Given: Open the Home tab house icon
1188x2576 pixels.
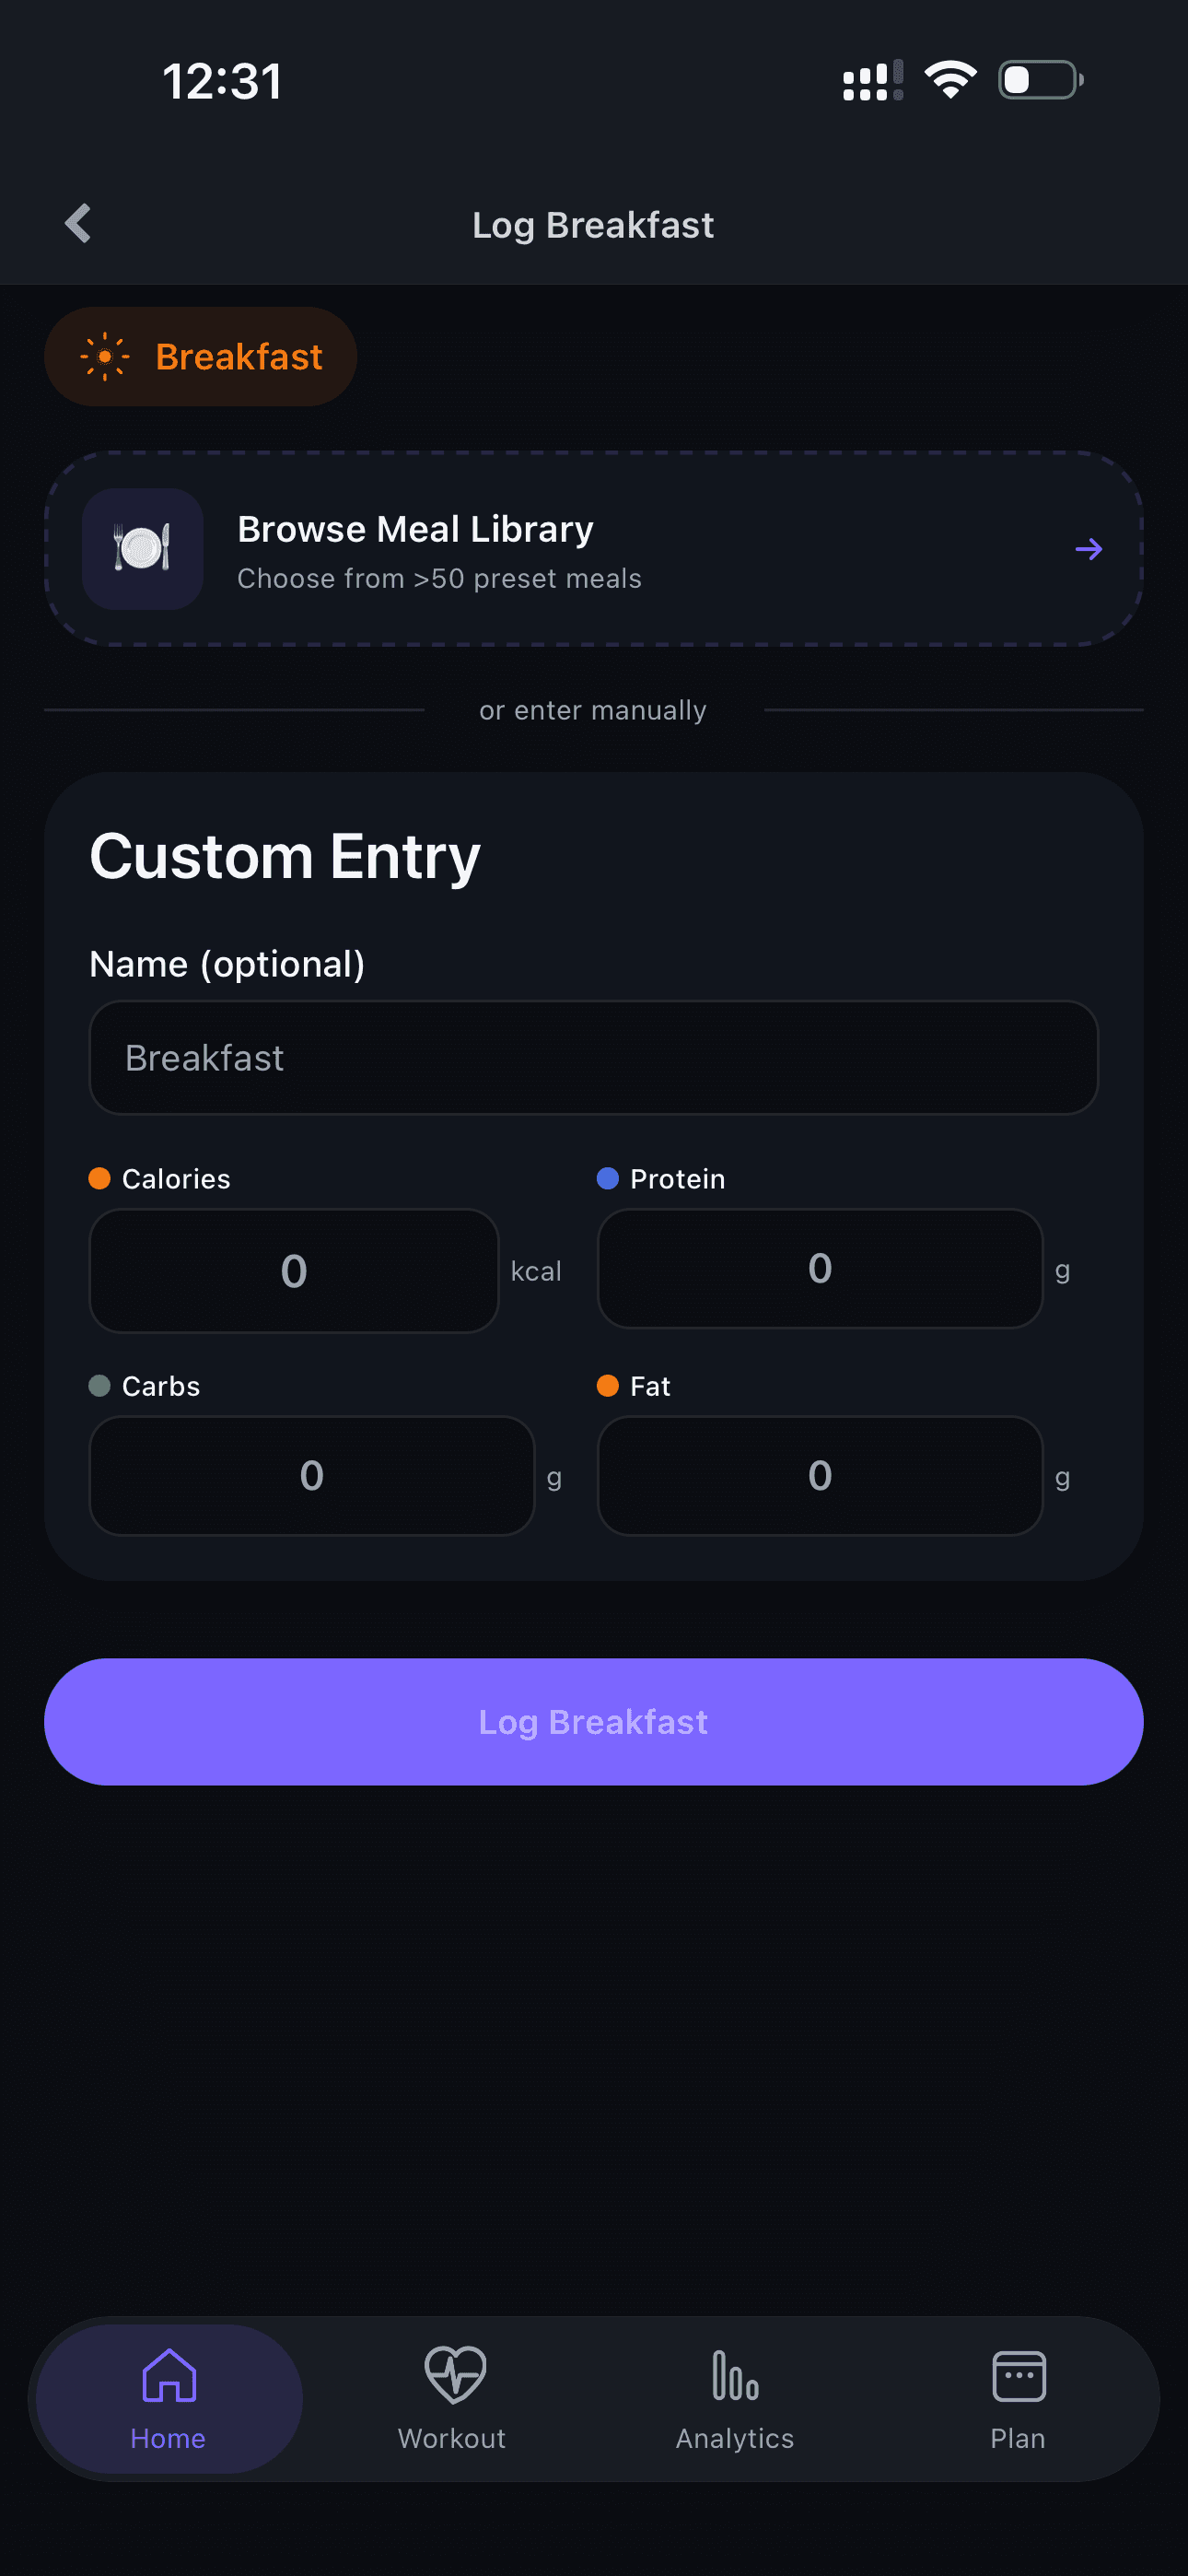Looking at the screenshot, I should point(169,2374).
